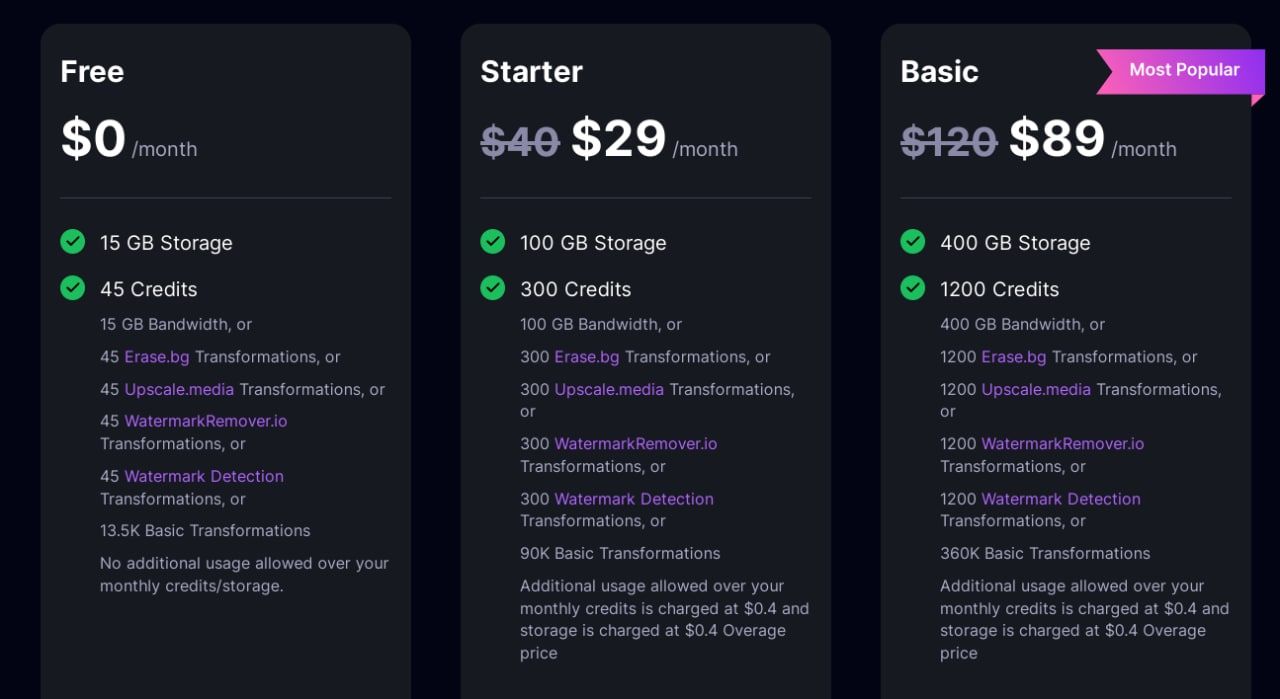1280x699 pixels.
Task: Open Erase.bg link in Basic plan
Action: [1014, 357]
